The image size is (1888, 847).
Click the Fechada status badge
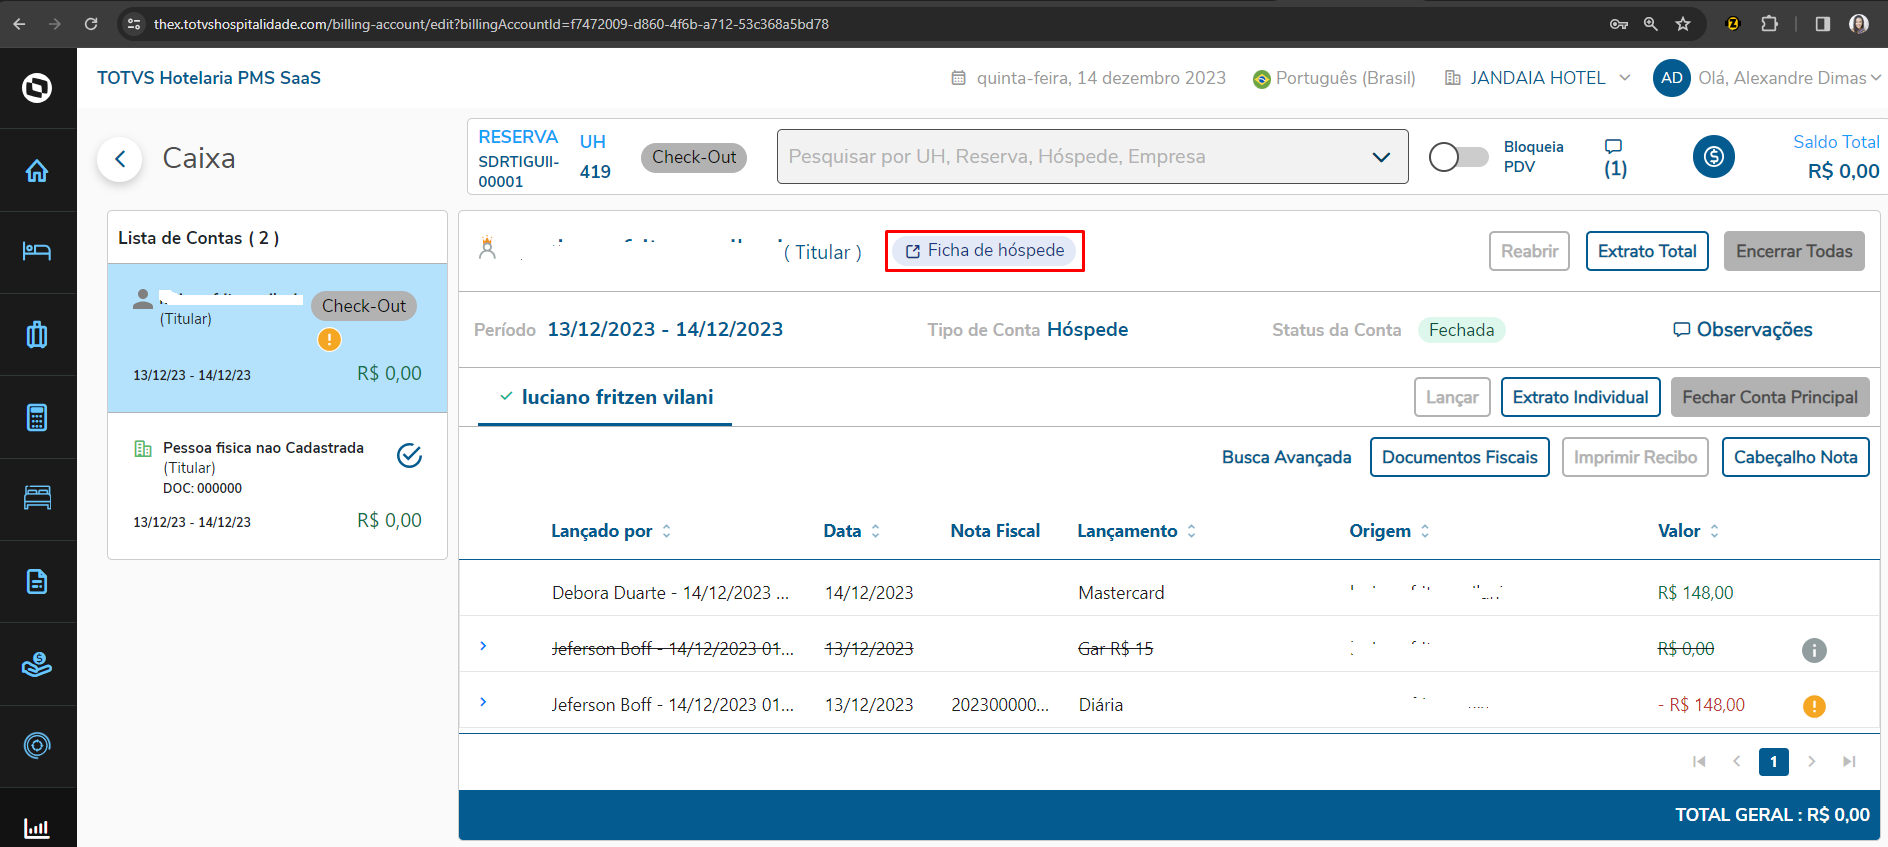(x=1461, y=330)
